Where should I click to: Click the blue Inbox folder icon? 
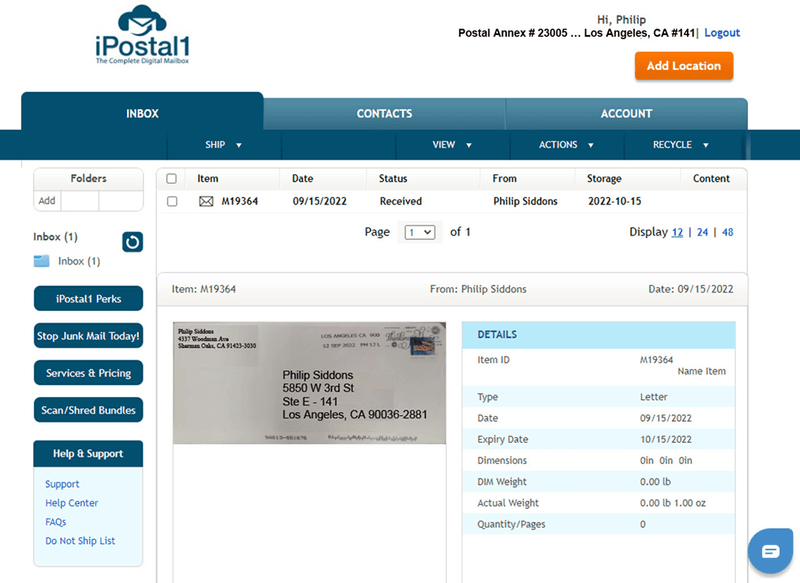click(41, 261)
